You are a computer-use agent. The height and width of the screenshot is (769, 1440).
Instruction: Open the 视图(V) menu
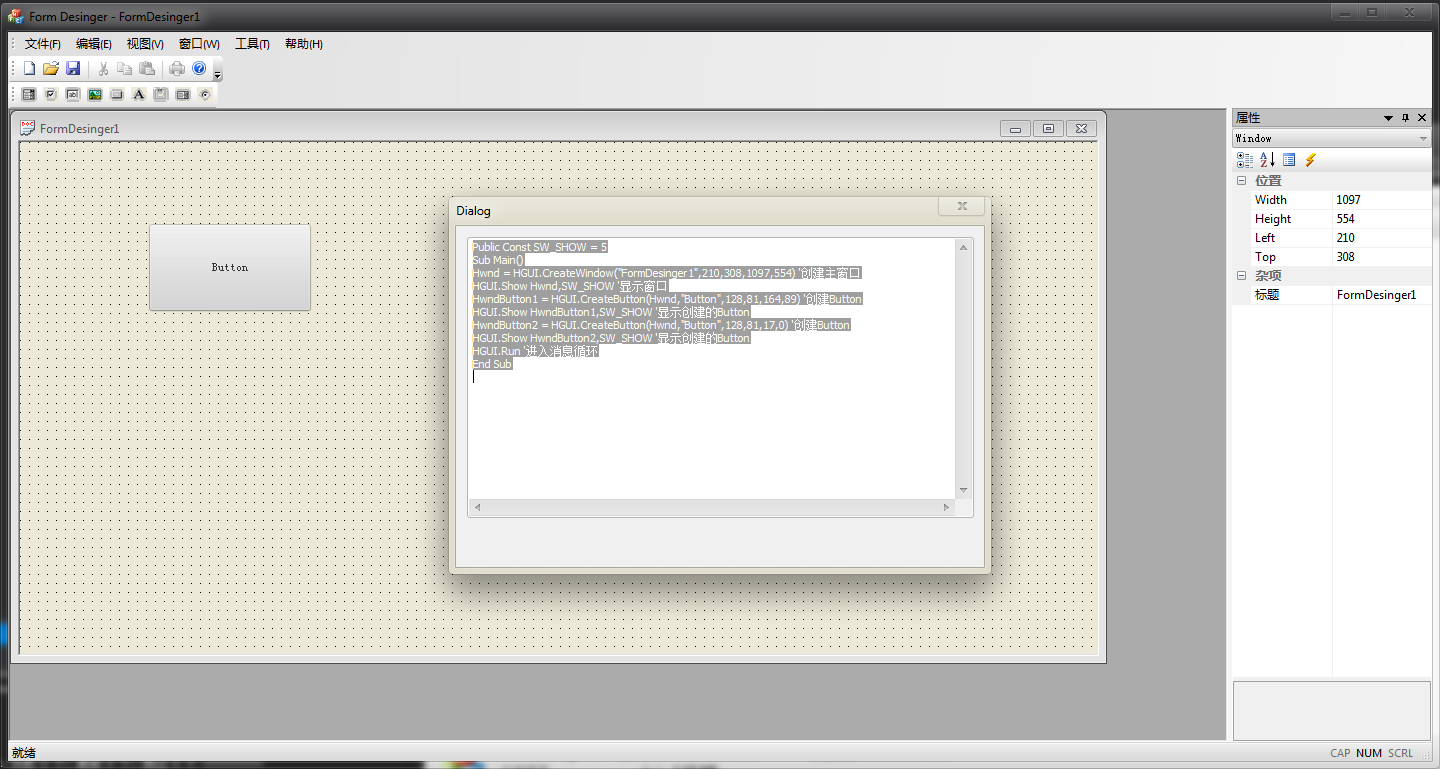click(145, 44)
